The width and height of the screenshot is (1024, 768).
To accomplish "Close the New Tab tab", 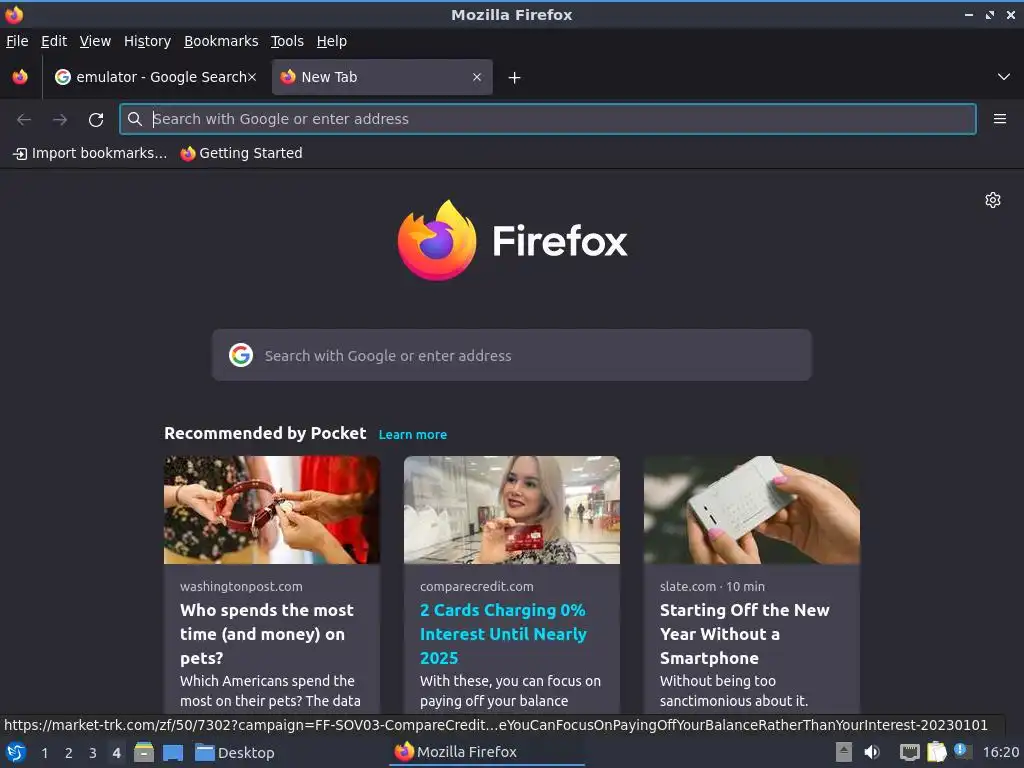I will [477, 77].
